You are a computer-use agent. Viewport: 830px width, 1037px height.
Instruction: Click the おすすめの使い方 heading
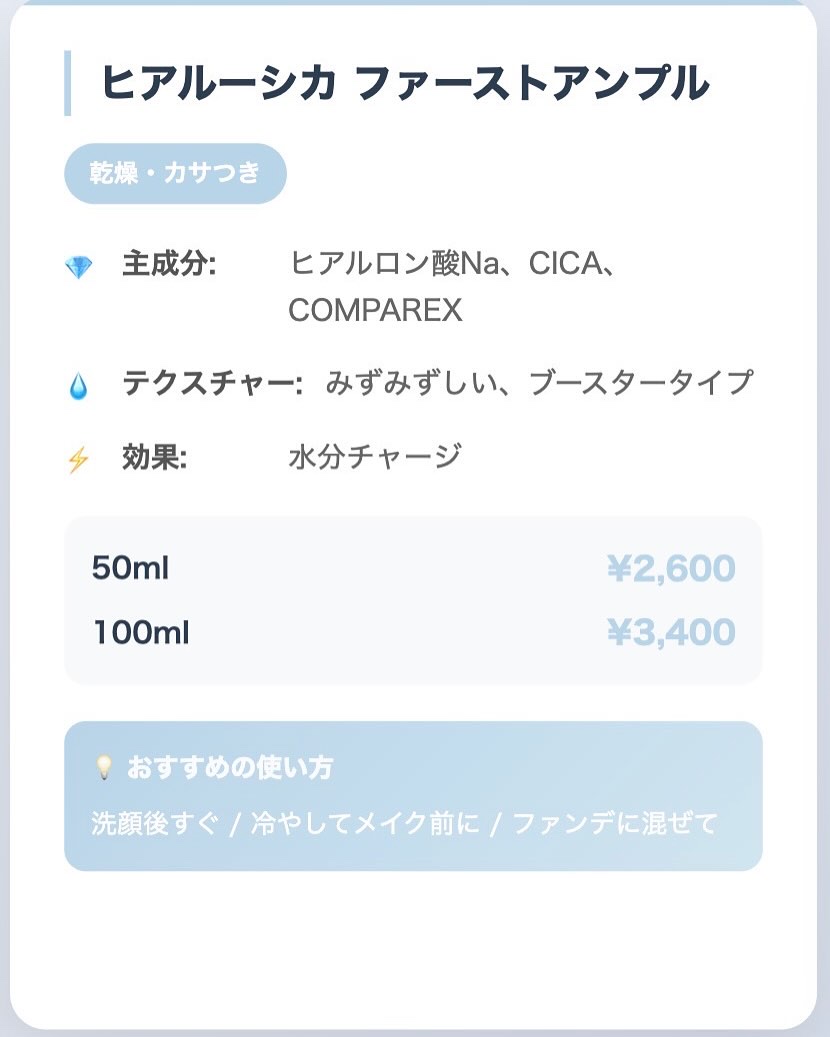coord(230,768)
